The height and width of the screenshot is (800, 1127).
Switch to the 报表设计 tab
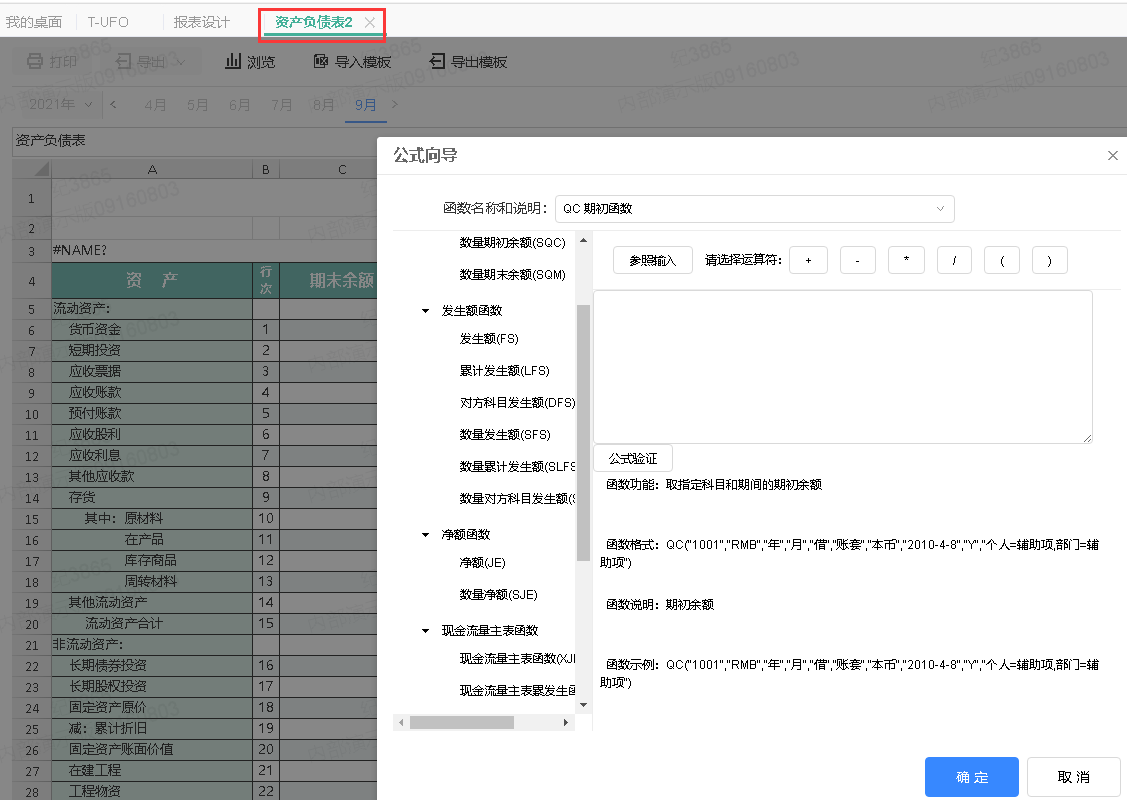tap(201, 22)
